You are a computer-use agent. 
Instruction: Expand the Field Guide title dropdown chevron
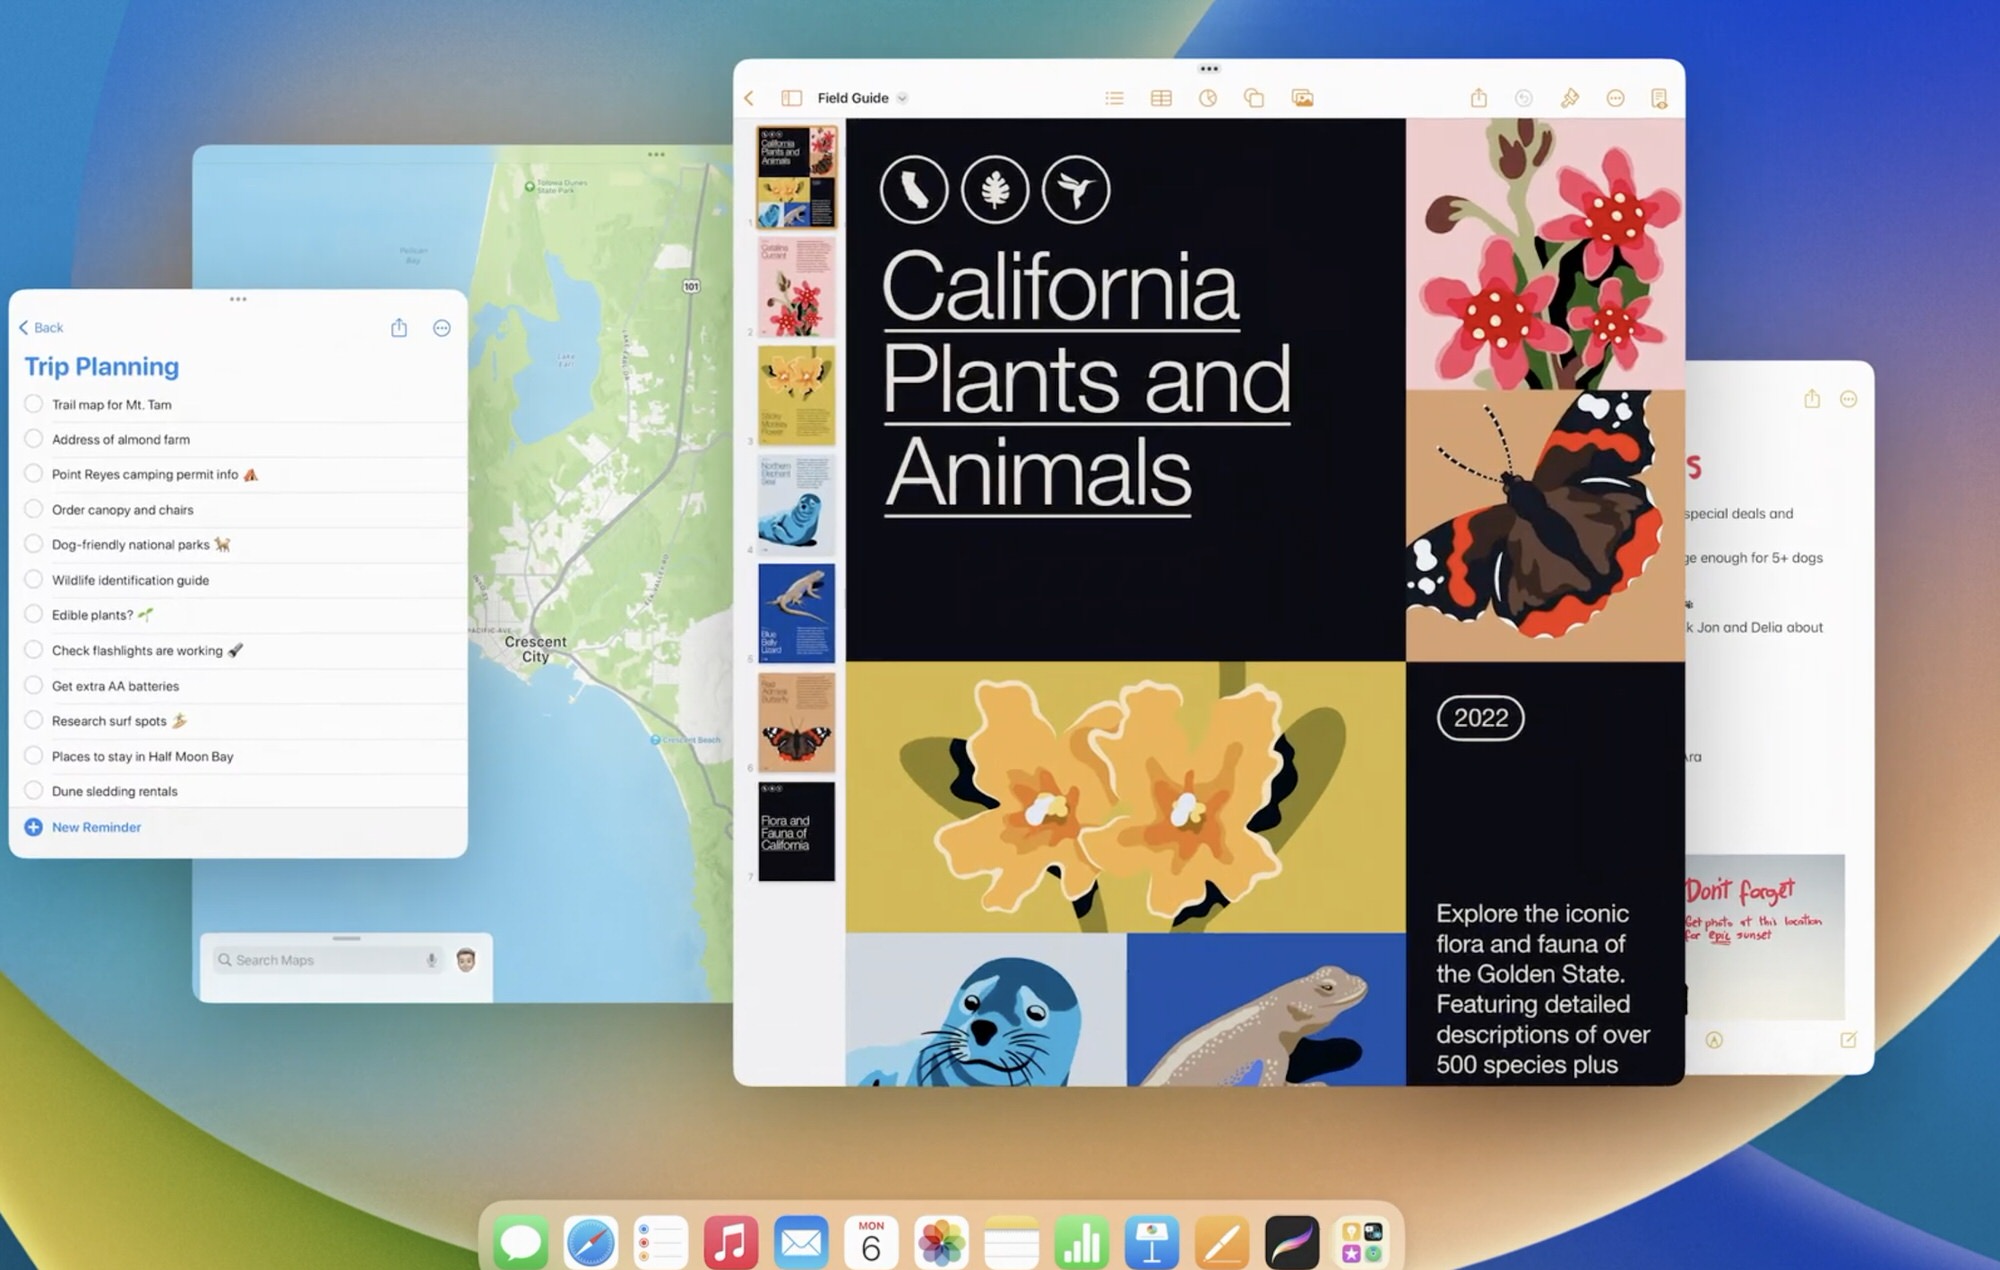[902, 98]
